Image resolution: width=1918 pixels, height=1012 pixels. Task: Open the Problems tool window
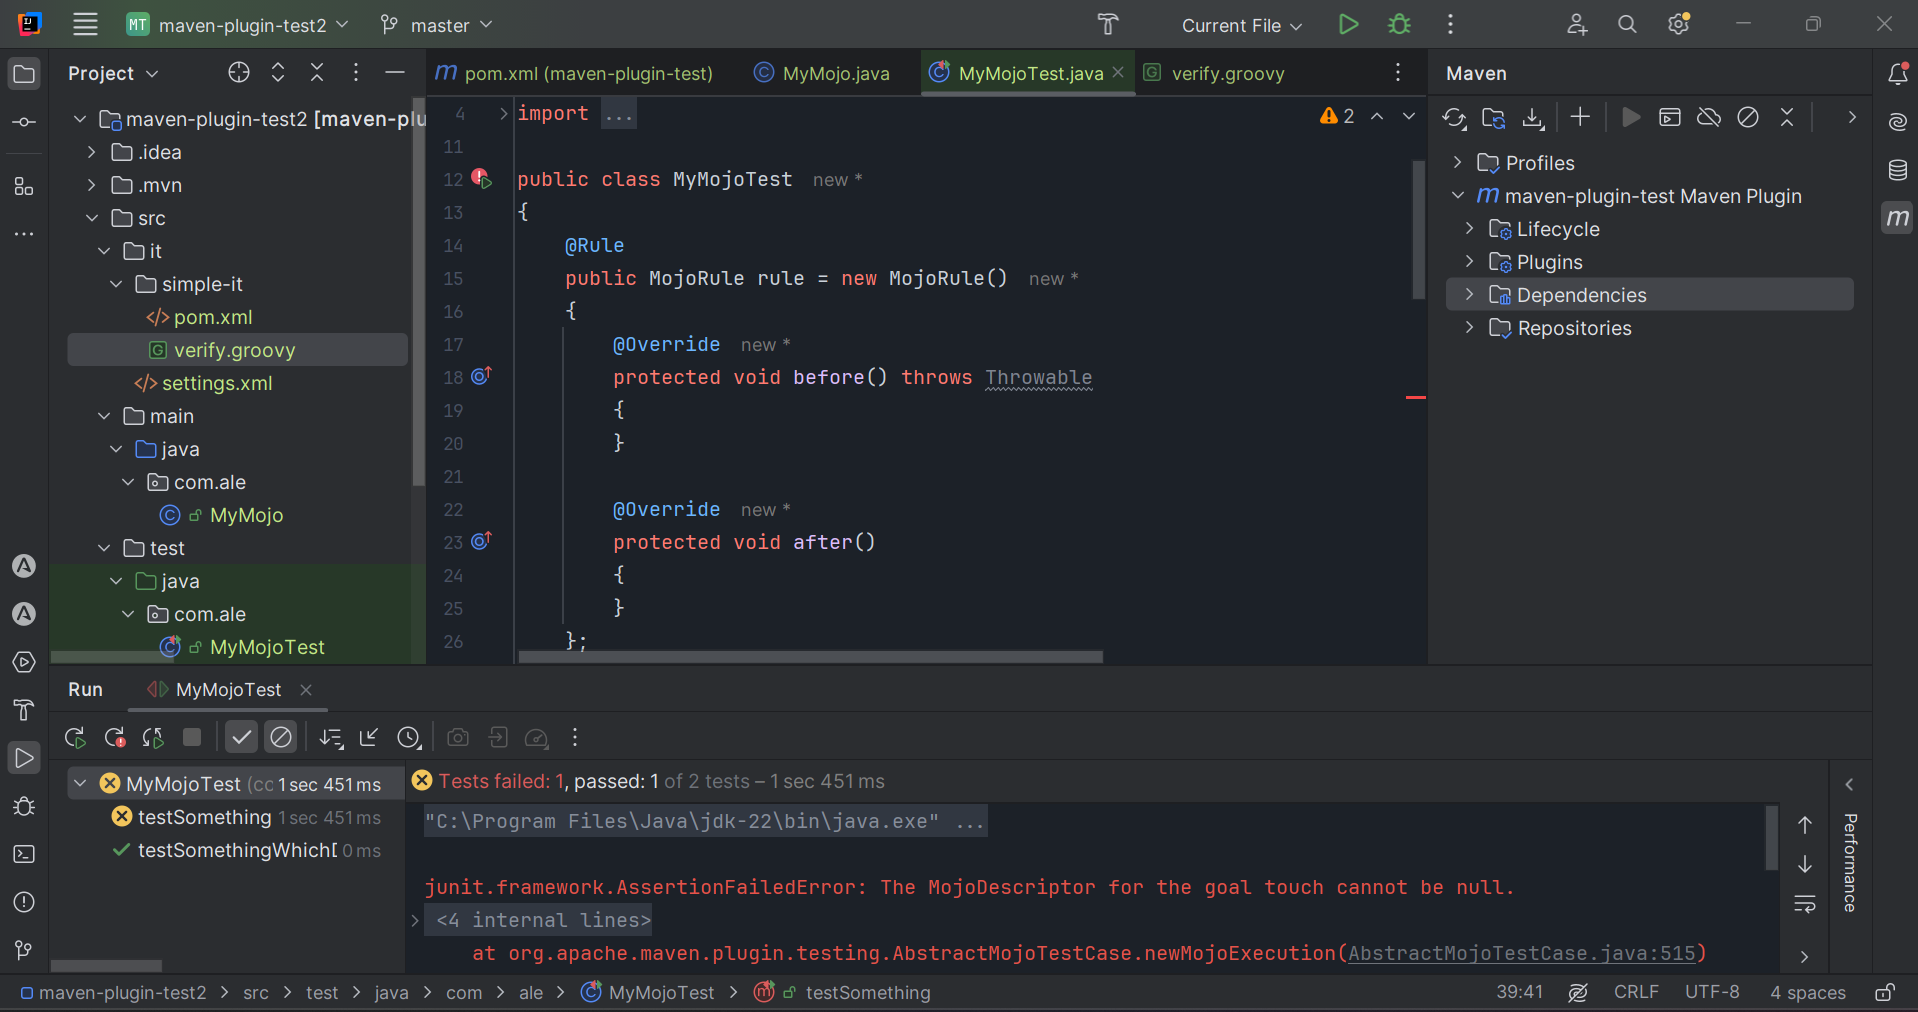click(24, 902)
